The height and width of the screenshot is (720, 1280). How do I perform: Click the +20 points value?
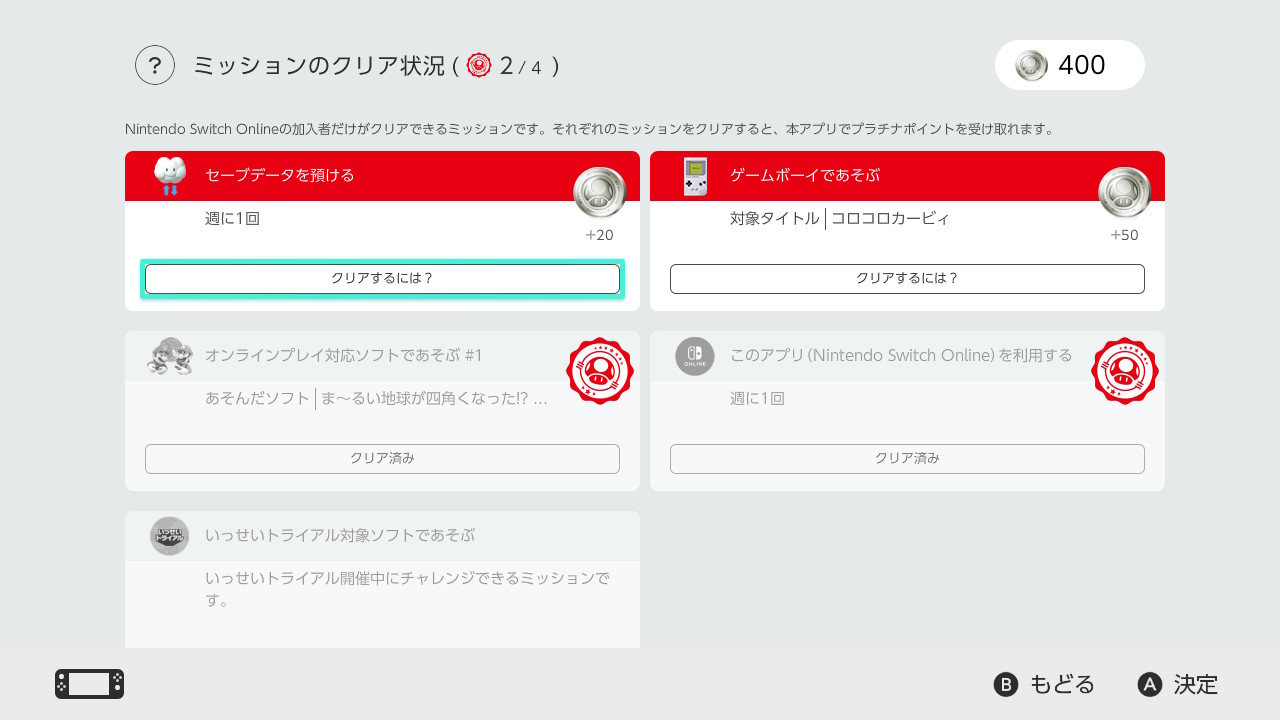coord(600,235)
